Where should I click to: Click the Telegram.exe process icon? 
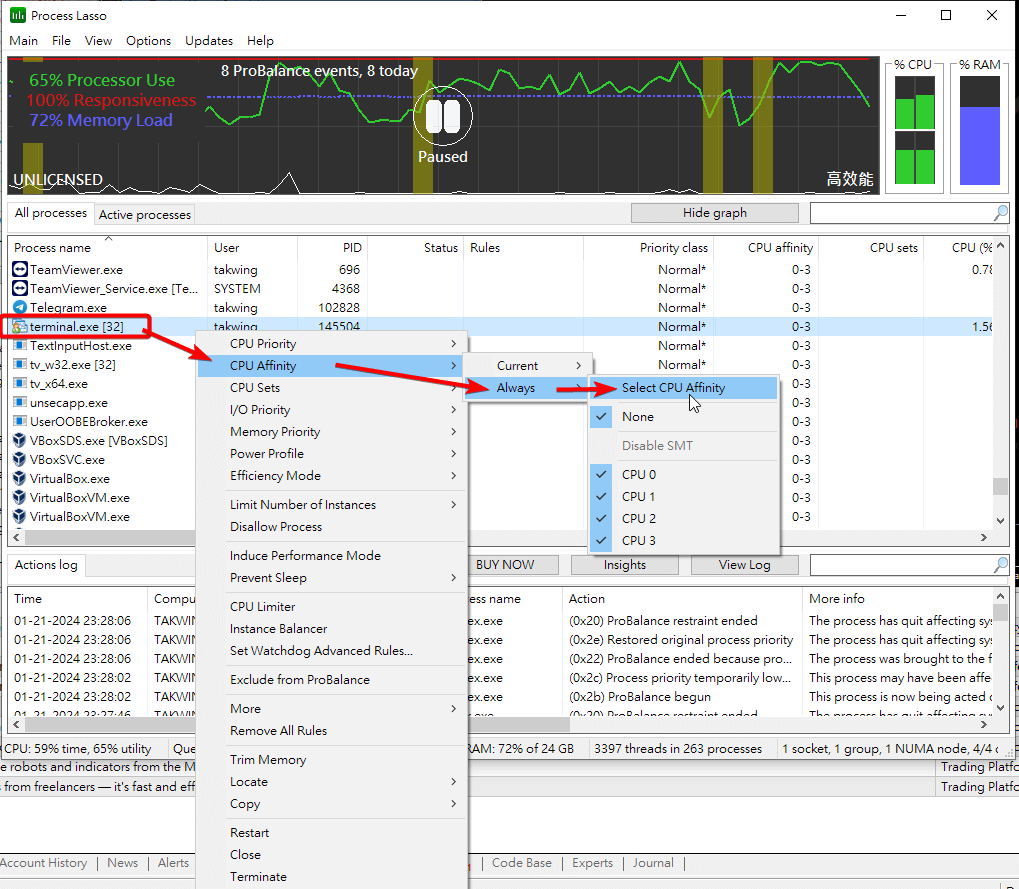pyautogui.click(x=19, y=307)
